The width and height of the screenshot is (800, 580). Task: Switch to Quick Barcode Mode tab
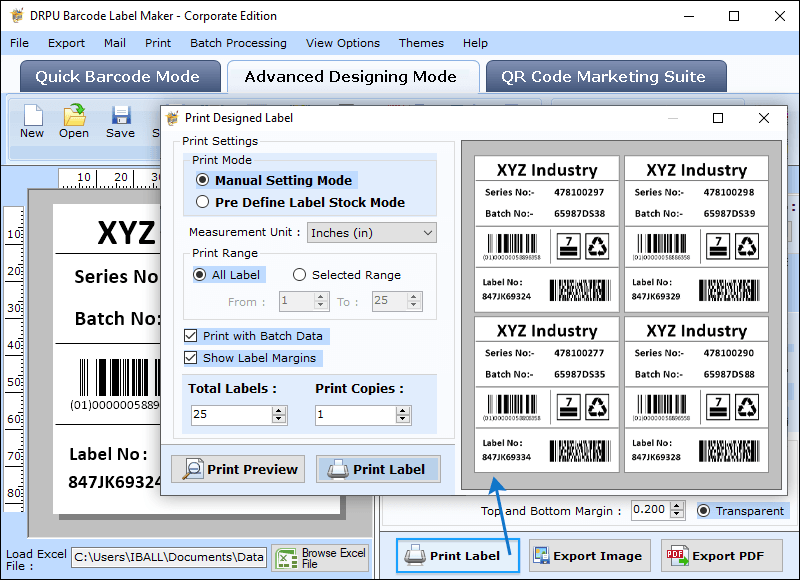120,77
